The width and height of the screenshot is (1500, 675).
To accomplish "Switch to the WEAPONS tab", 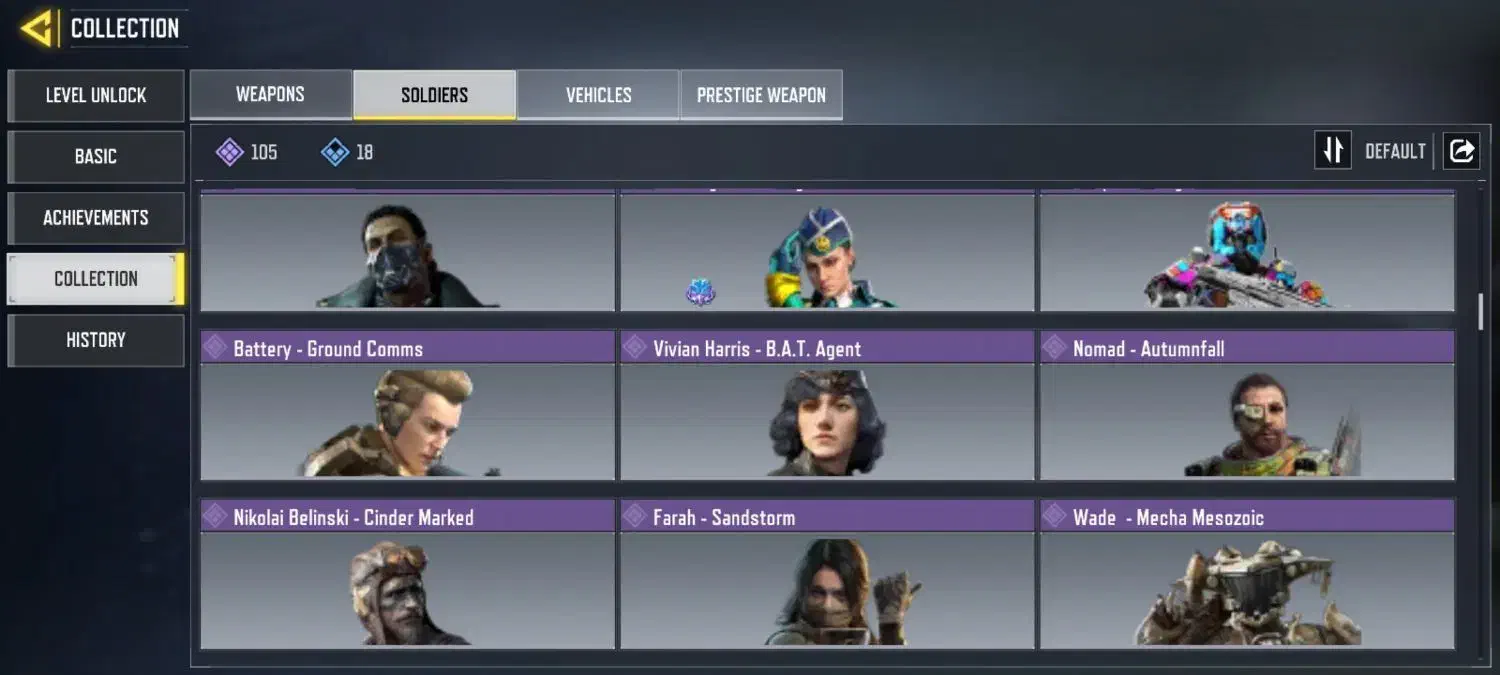I will pyautogui.click(x=270, y=95).
